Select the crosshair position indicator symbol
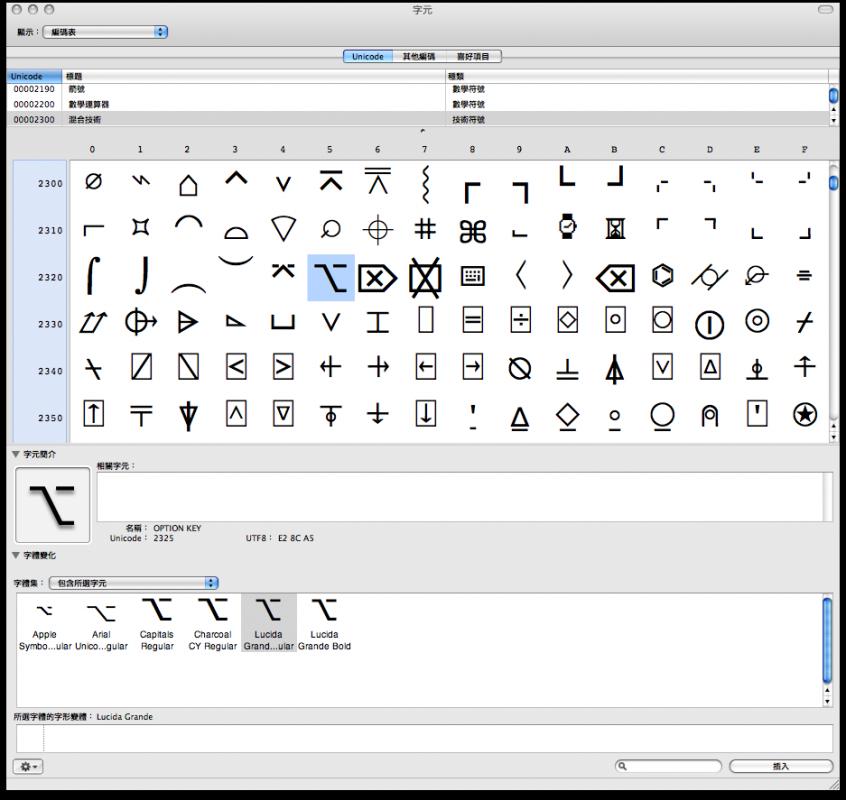Screen dimensions: 846x800 click(x=377, y=231)
